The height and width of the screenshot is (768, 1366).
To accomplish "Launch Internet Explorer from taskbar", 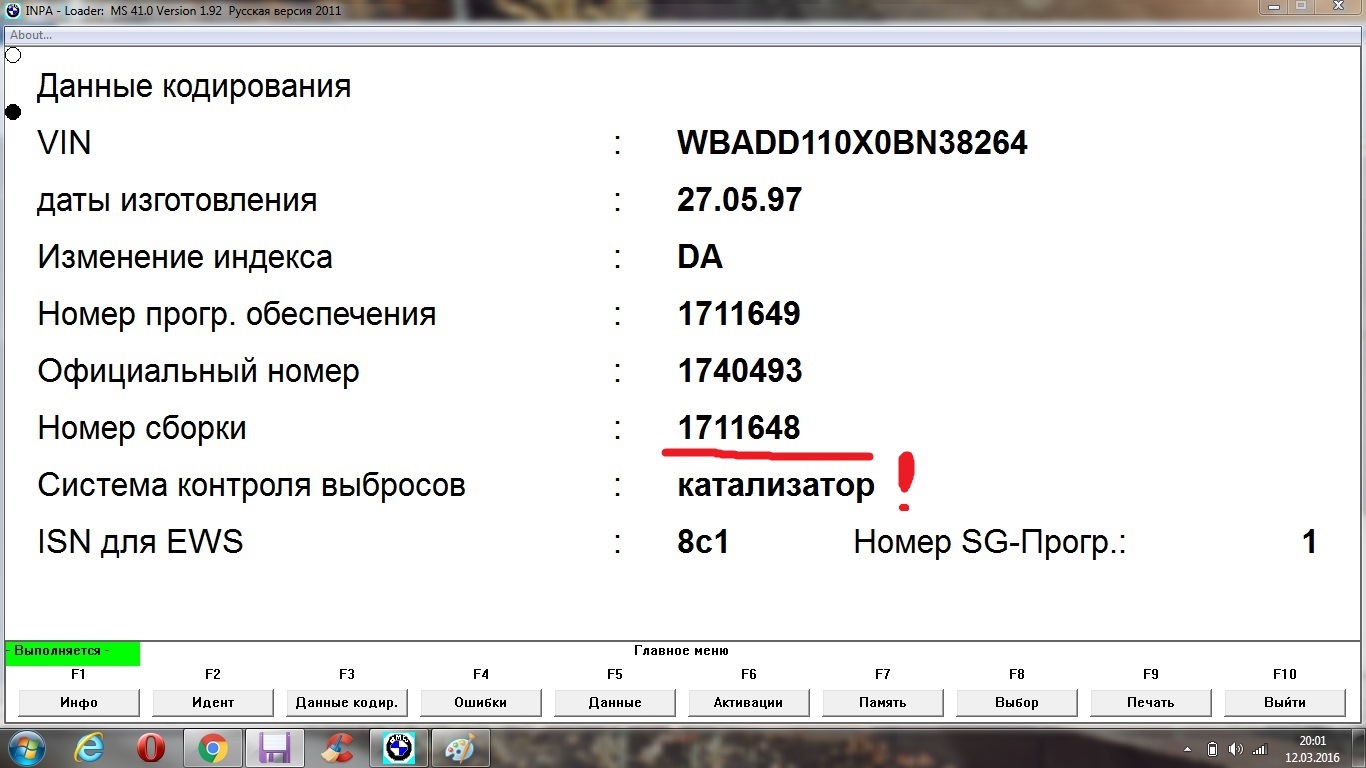I will point(92,747).
